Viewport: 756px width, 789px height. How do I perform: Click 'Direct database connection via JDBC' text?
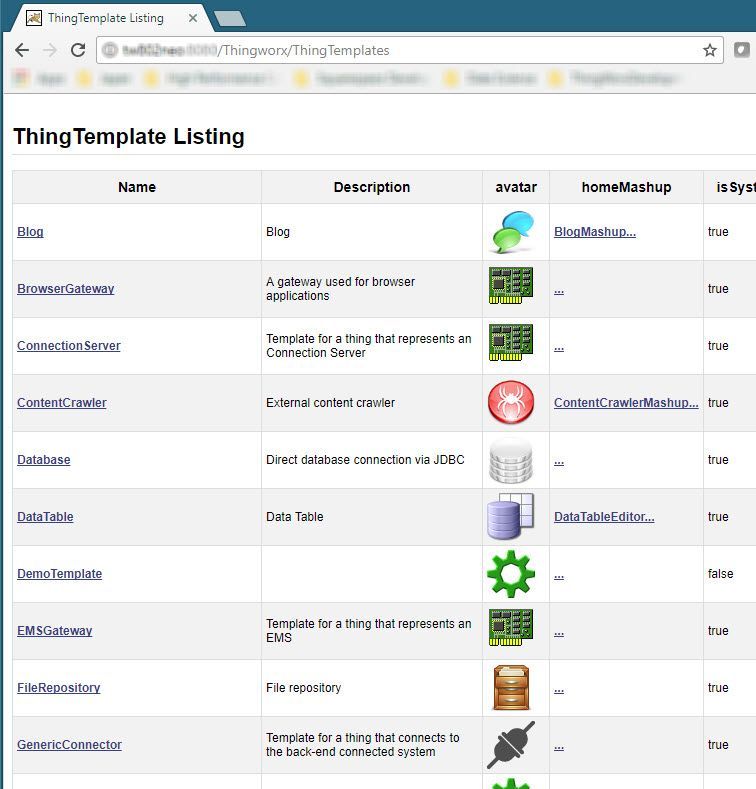pyautogui.click(x=365, y=460)
